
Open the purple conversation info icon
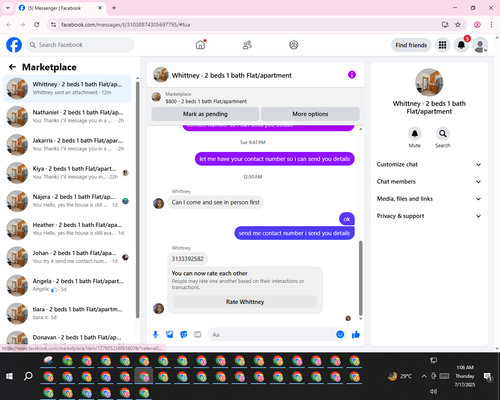pyautogui.click(x=352, y=75)
